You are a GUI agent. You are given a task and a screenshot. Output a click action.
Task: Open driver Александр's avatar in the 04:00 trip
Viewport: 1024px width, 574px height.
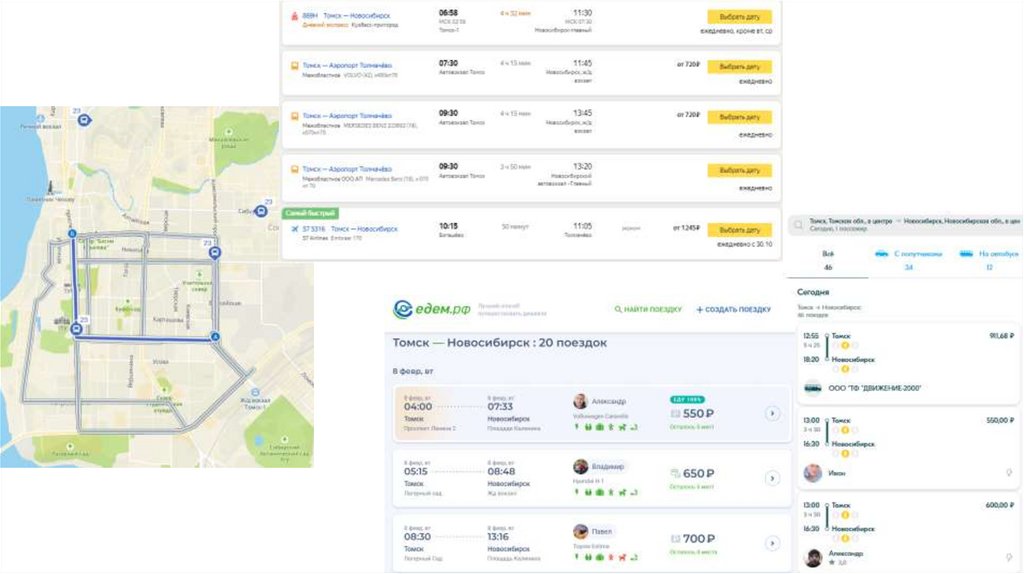580,401
